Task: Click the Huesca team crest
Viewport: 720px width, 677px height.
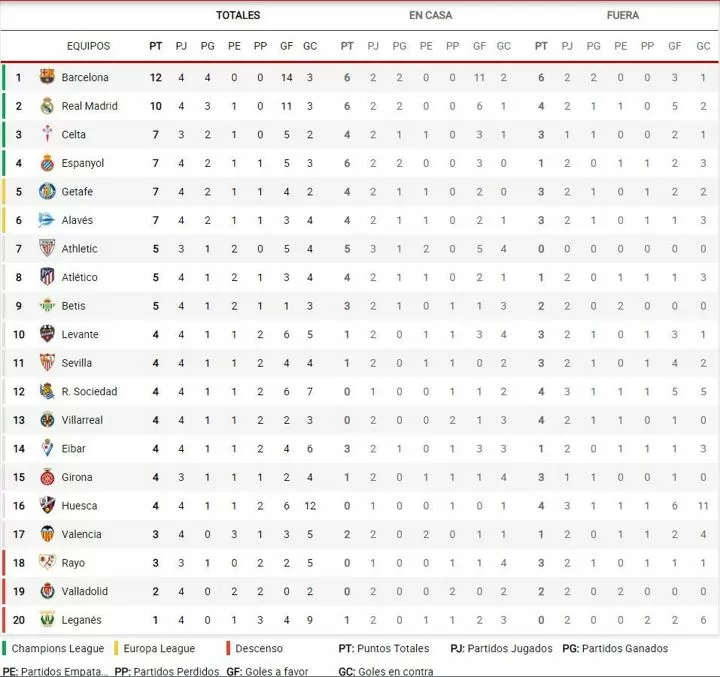Action: [x=47, y=505]
